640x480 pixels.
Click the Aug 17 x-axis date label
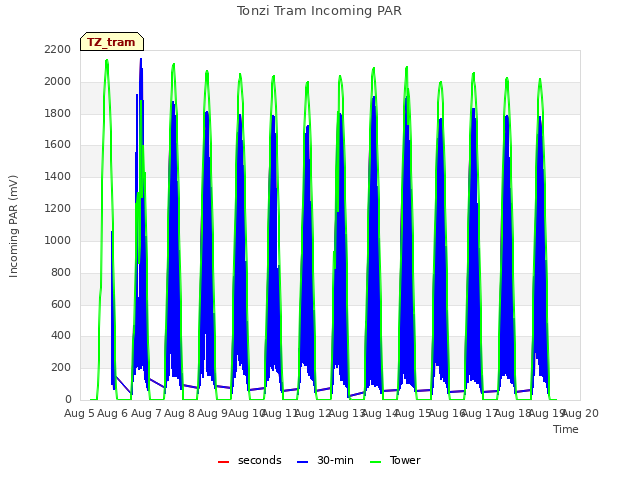pyautogui.click(x=480, y=413)
